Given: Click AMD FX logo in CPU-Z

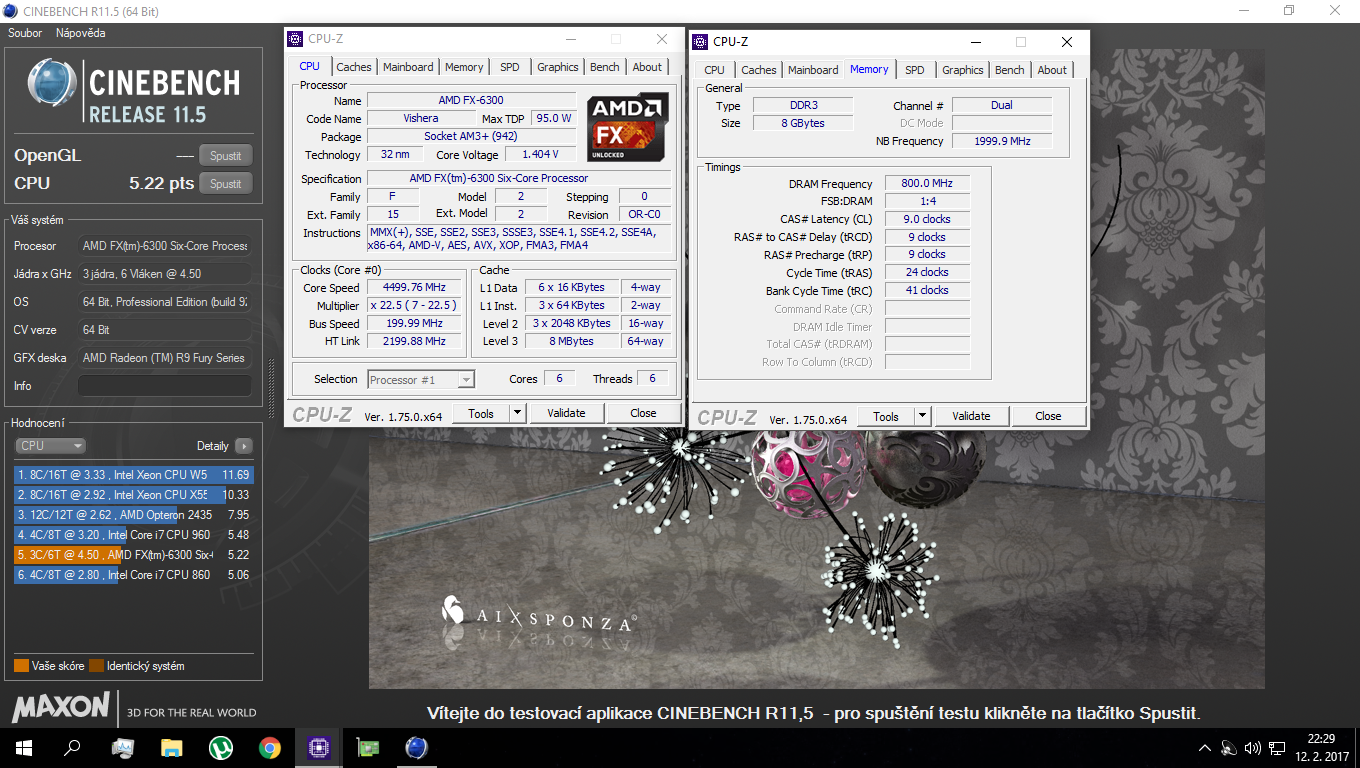Looking at the screenshot, I should point(627,126).
